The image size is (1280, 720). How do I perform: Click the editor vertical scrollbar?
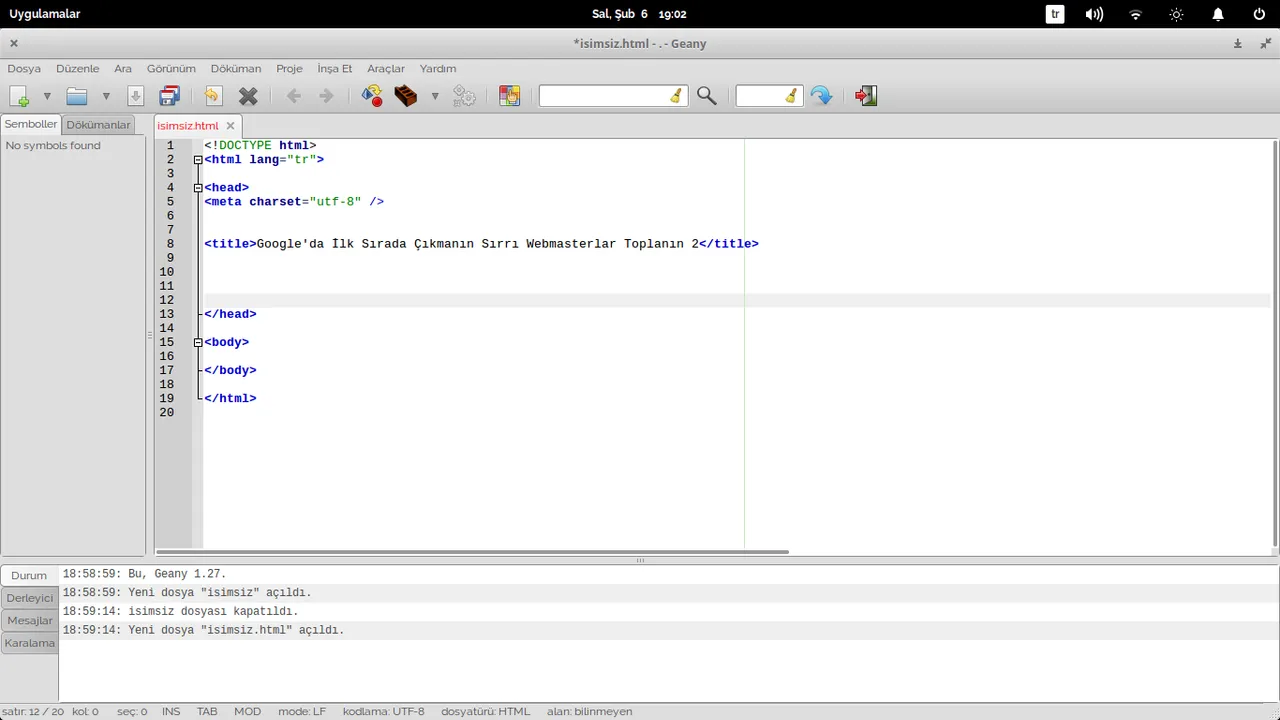click(x=1275, y=343)
